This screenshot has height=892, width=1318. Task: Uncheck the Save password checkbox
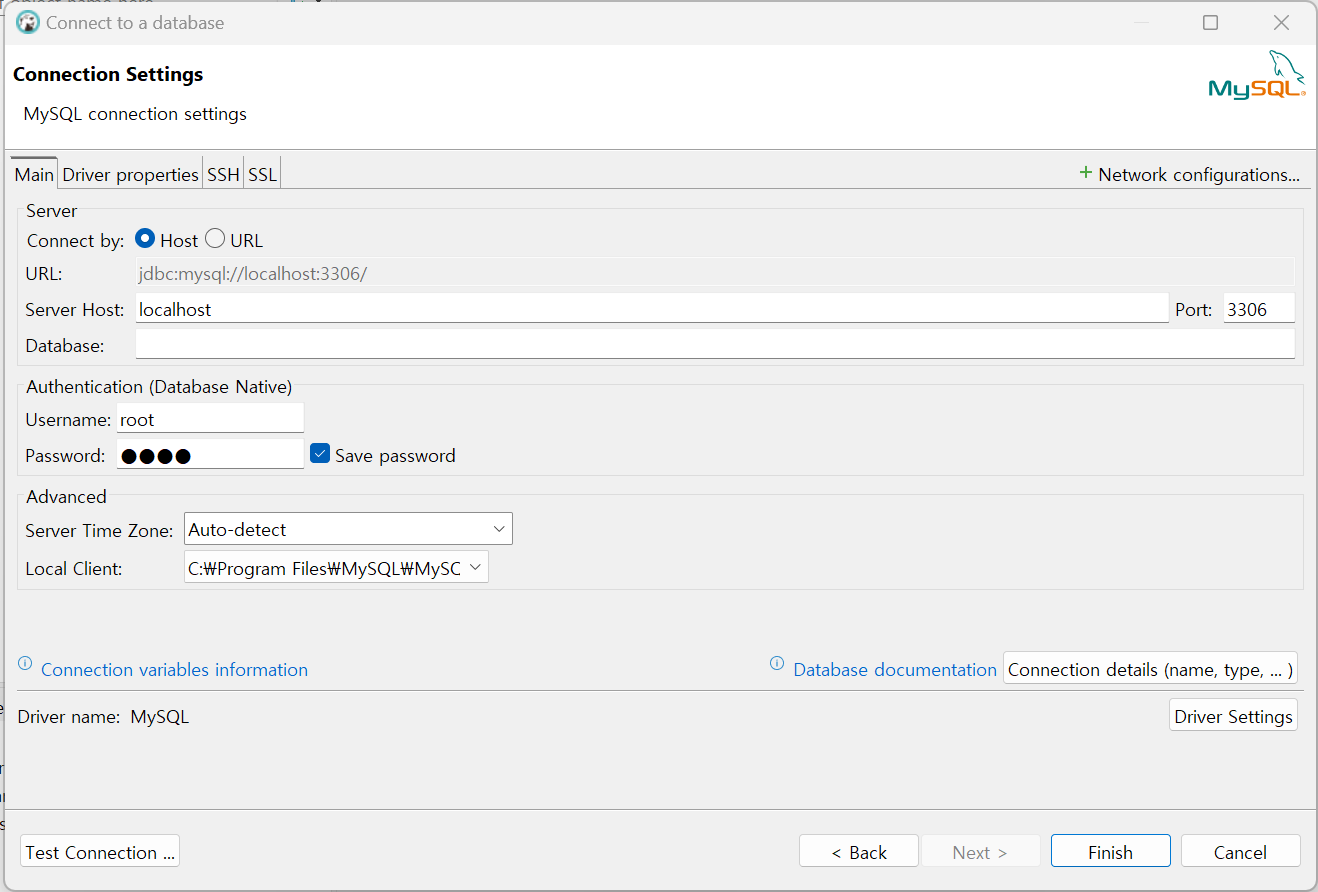tap(320, 454)
